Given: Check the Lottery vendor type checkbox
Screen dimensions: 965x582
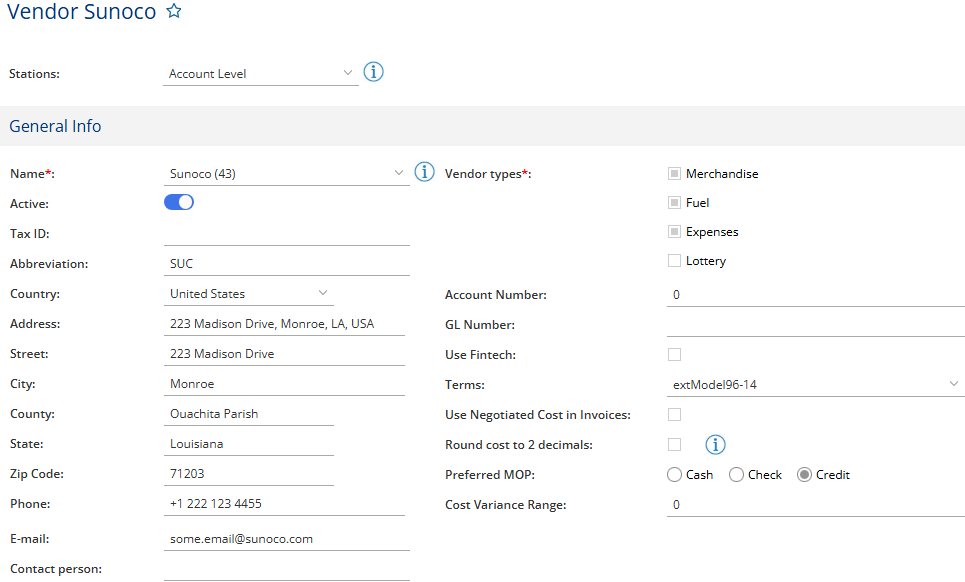Looking at the screenshot, I should pos(674,261).
